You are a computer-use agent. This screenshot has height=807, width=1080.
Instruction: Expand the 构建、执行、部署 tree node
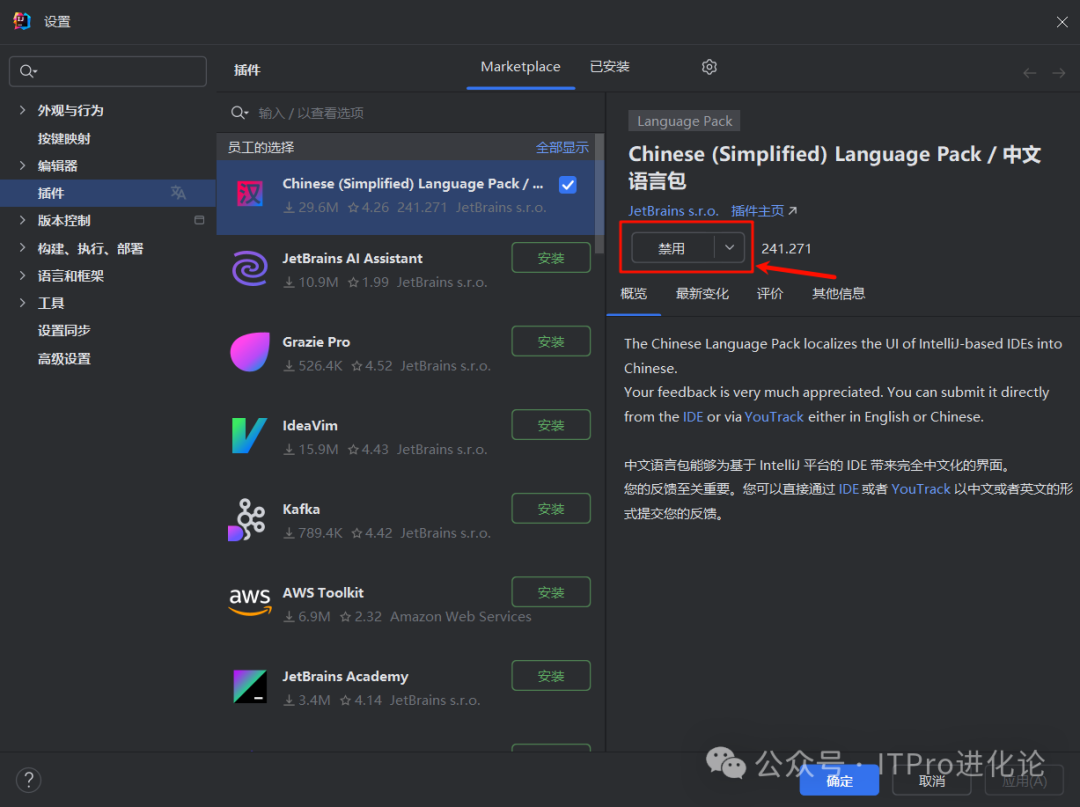click(x=22, y=248)
